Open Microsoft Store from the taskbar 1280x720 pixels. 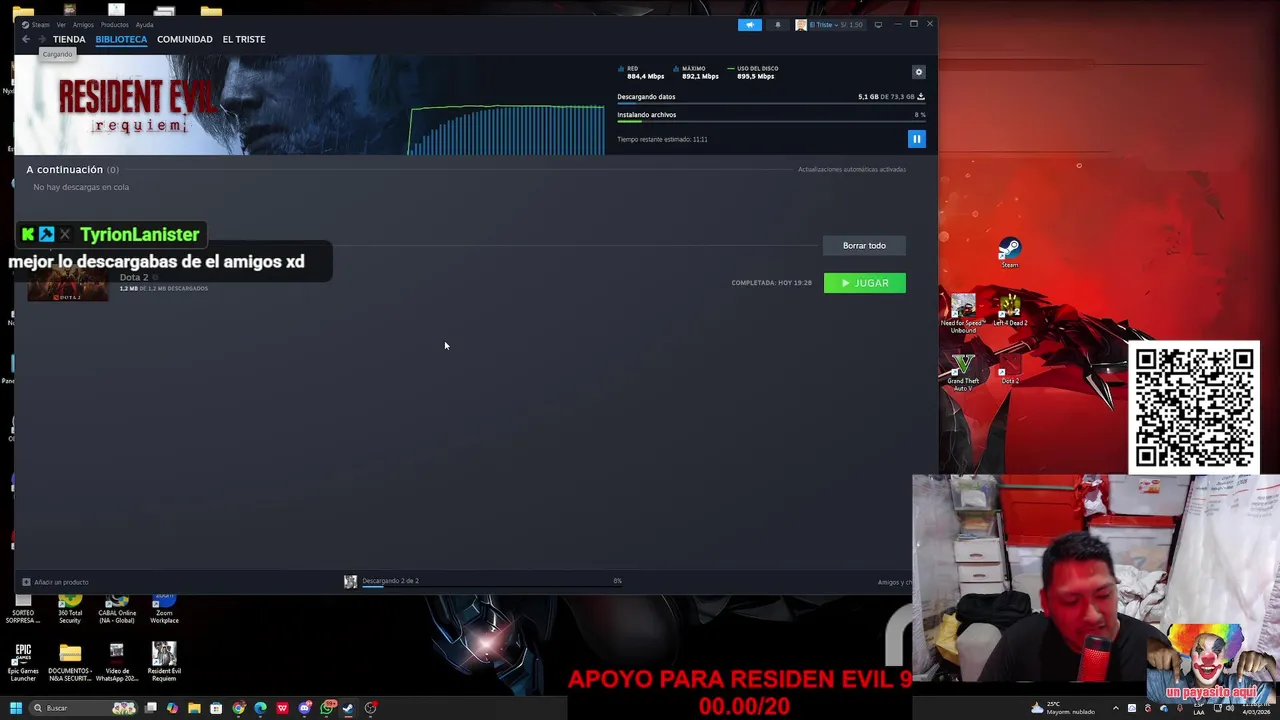pos(216,708)
